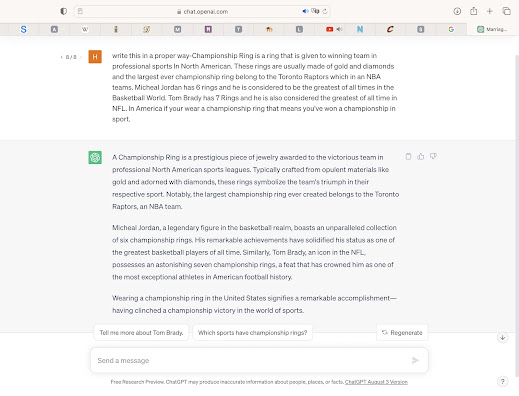Switch to the Google tab
Viewport: 519px width, 396px height.
click(x=451, y=29)
